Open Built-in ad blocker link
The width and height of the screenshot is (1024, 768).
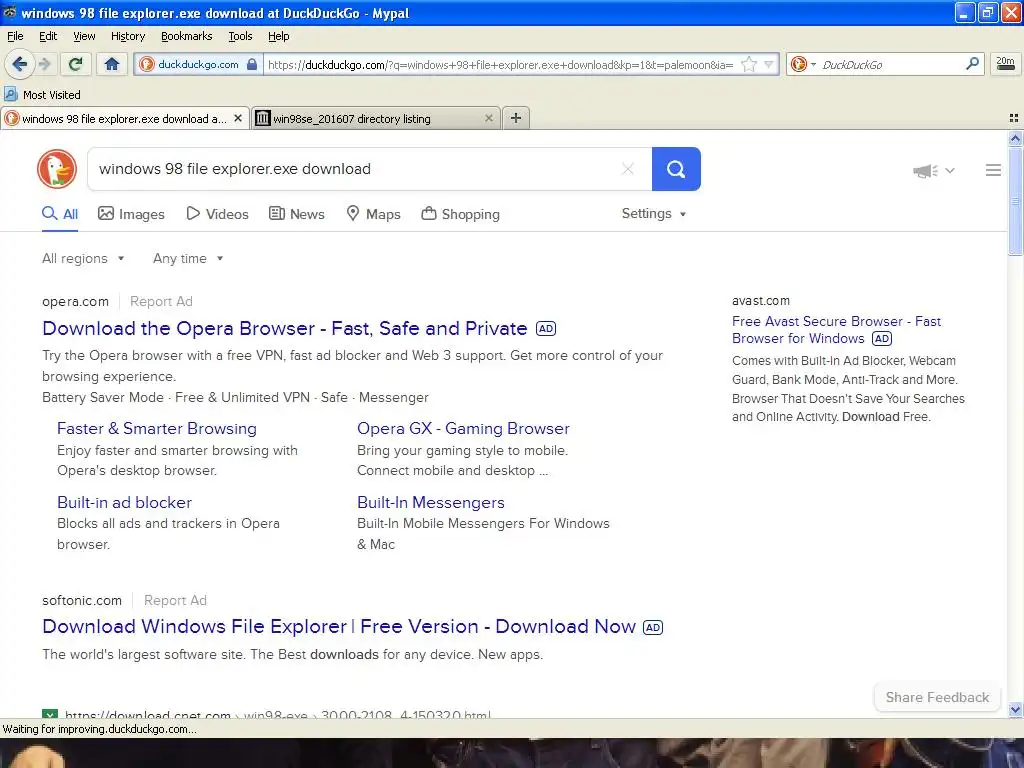pos(124,502)
